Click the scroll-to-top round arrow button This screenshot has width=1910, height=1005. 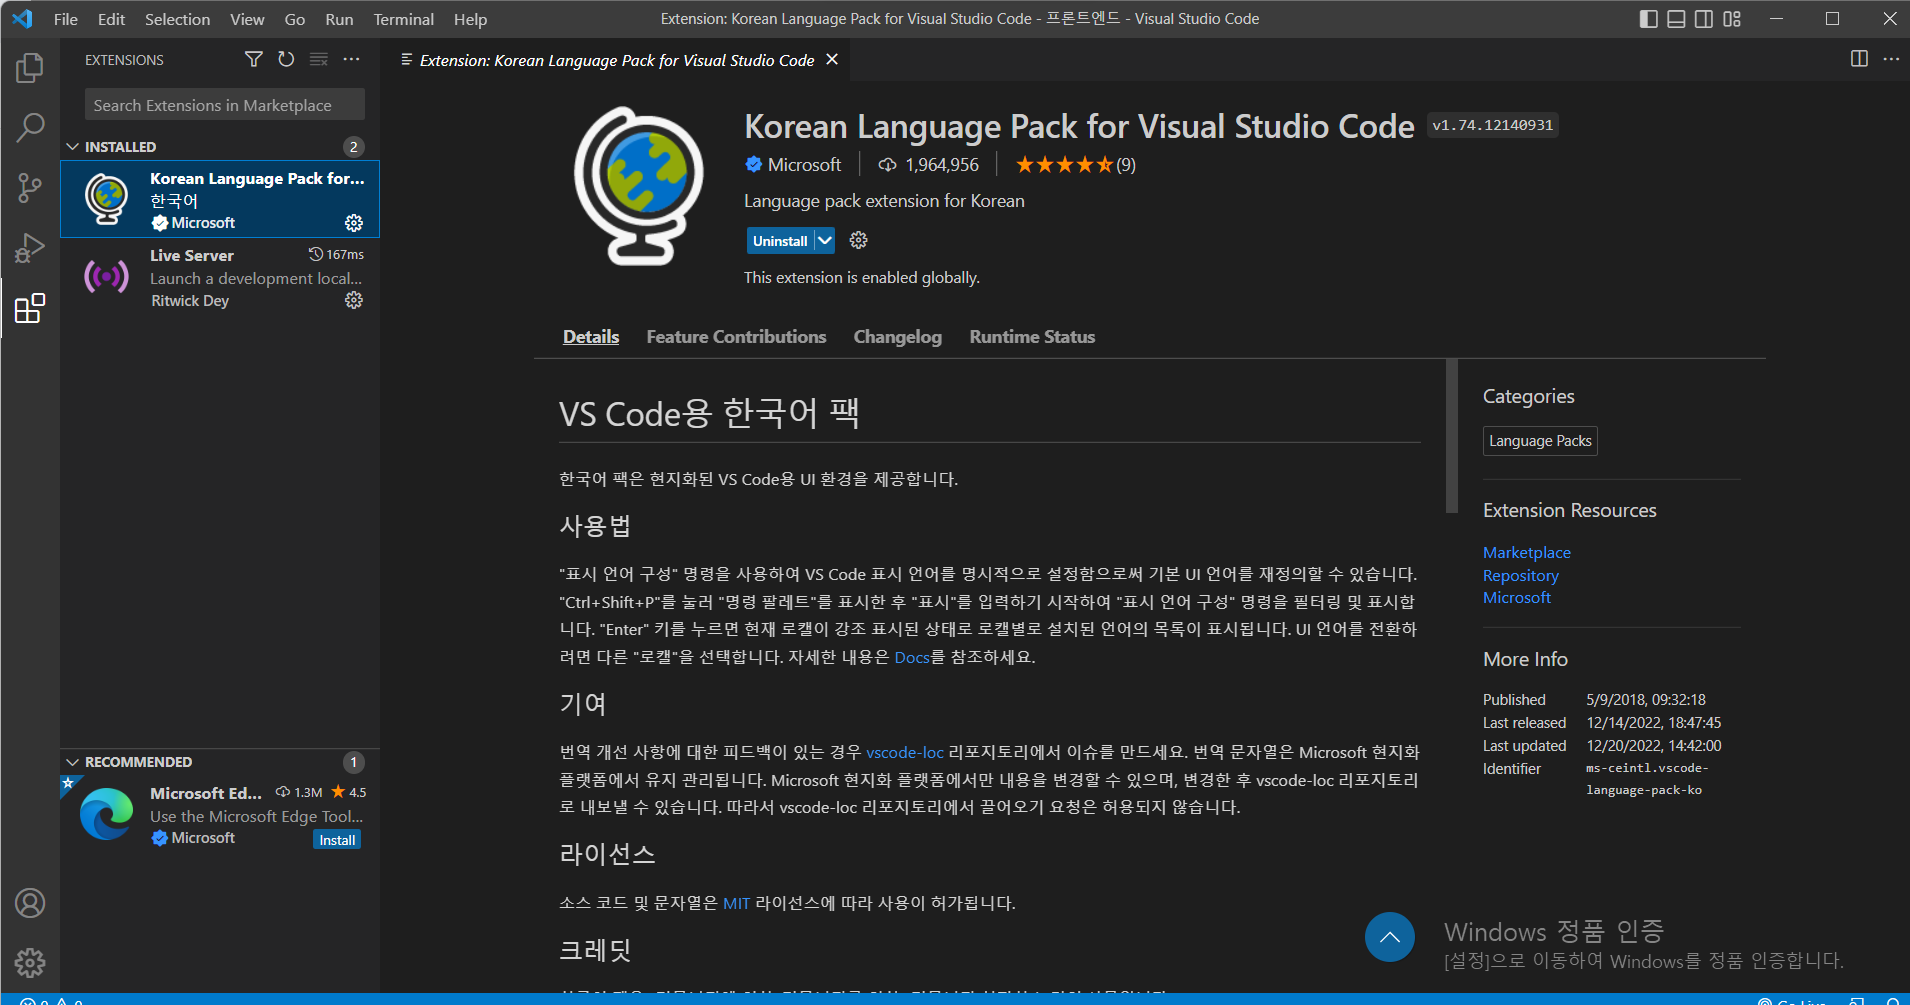pyautogui.click(x=1390, y=937)
